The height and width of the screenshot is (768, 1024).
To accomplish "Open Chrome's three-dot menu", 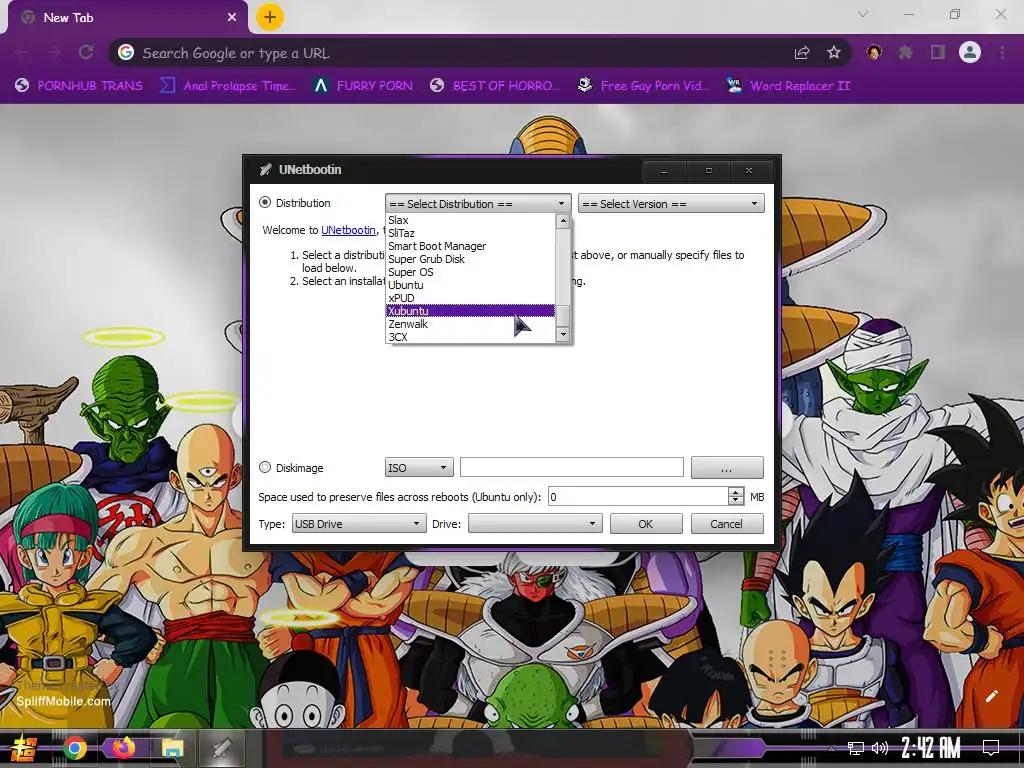I will 1002,53.
